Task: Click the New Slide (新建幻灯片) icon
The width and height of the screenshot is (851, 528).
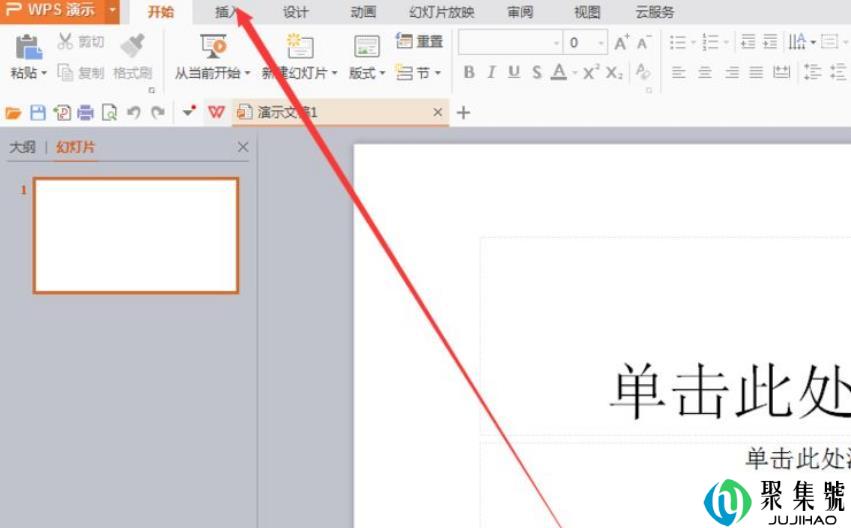Action: (299, 46)
